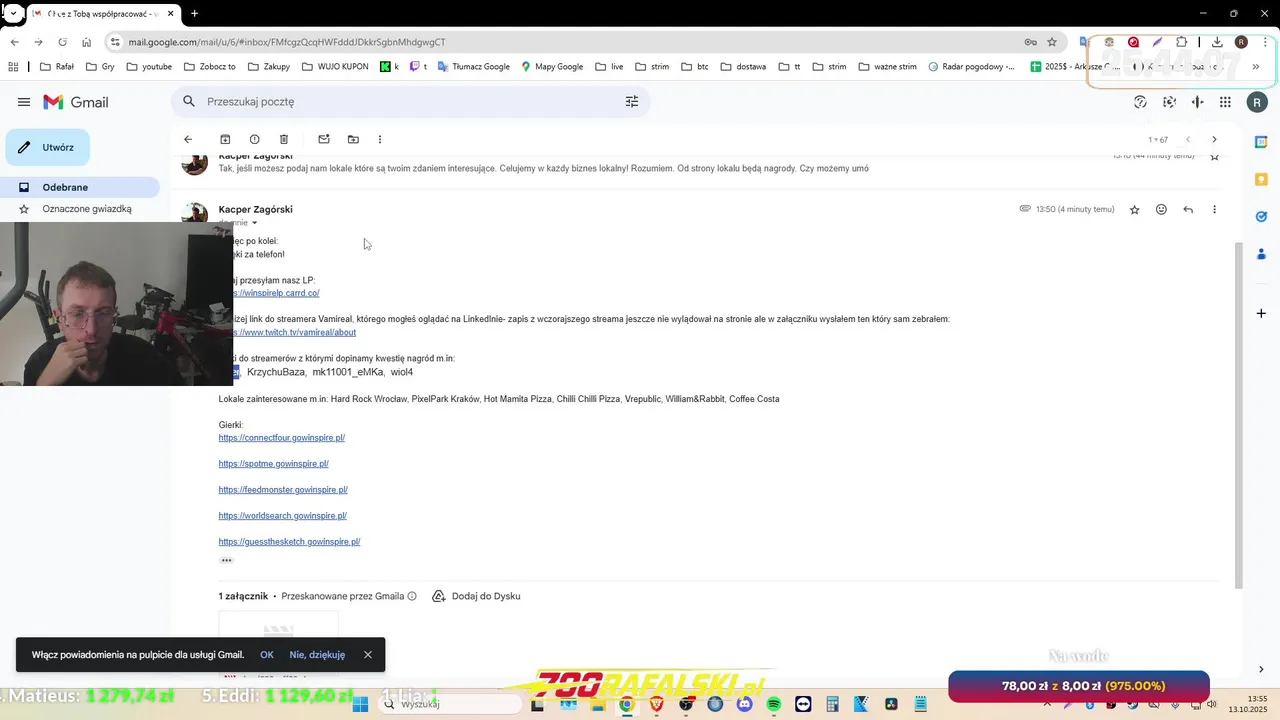
Task: Reload the browser page
Action: click(x=62, y=42)
